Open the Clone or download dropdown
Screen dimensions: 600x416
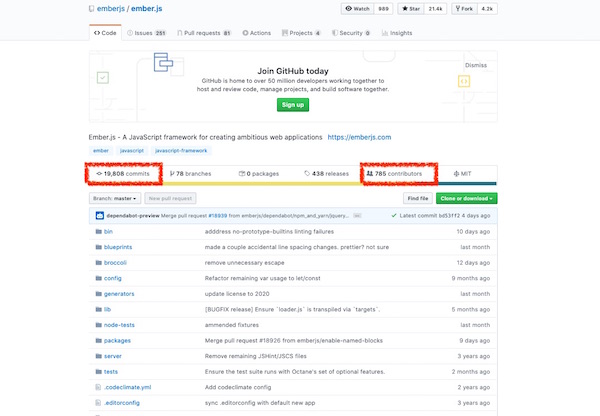[467, 199]
